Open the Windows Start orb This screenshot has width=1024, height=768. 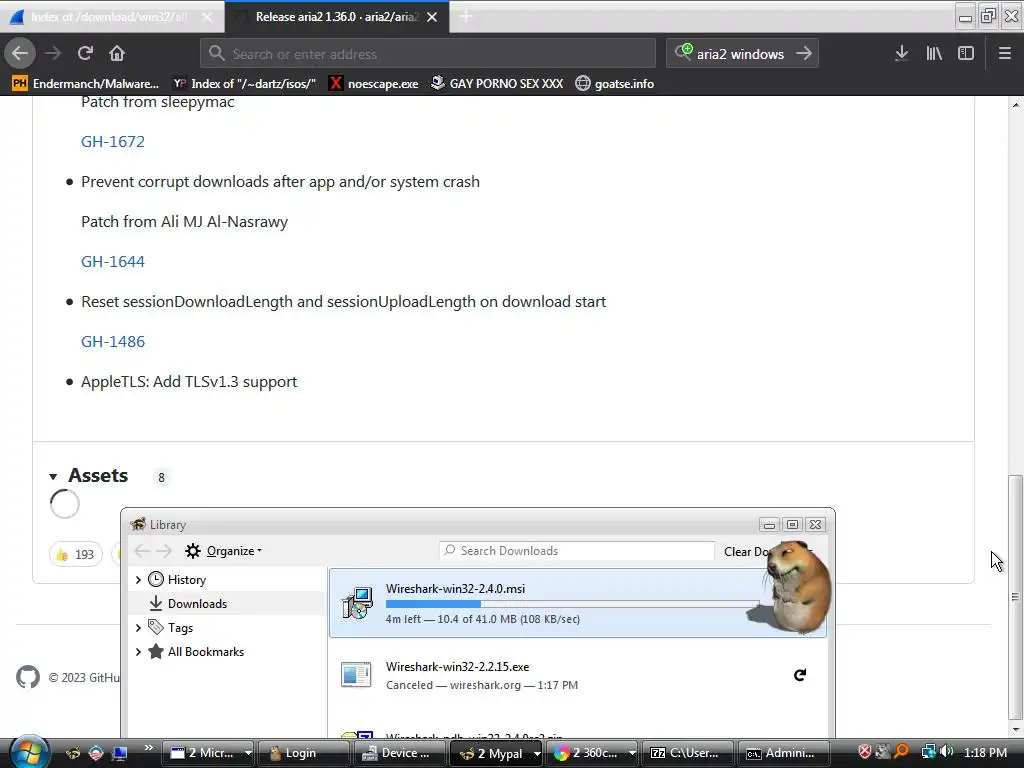tap(29, 752)
